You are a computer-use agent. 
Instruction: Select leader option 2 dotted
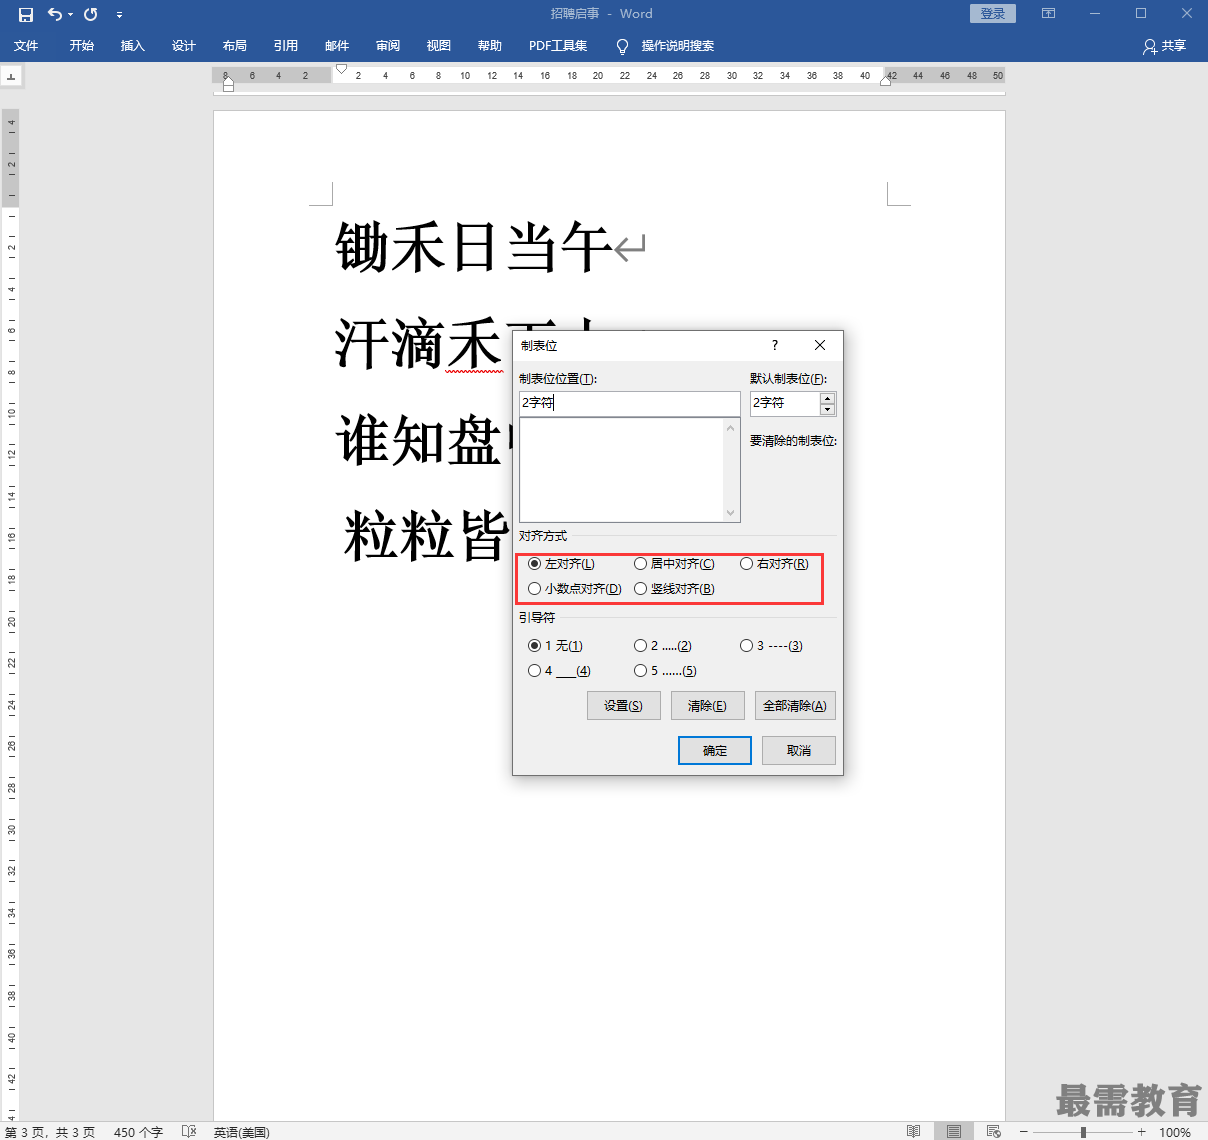pos(640,646)
